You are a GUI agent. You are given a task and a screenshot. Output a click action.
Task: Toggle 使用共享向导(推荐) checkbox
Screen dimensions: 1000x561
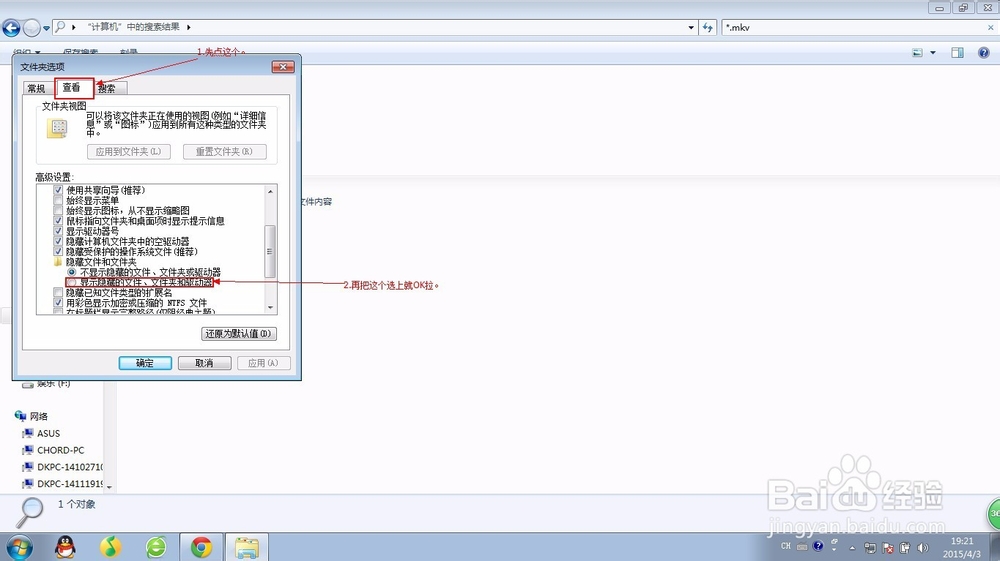click(x=58, y=190)
